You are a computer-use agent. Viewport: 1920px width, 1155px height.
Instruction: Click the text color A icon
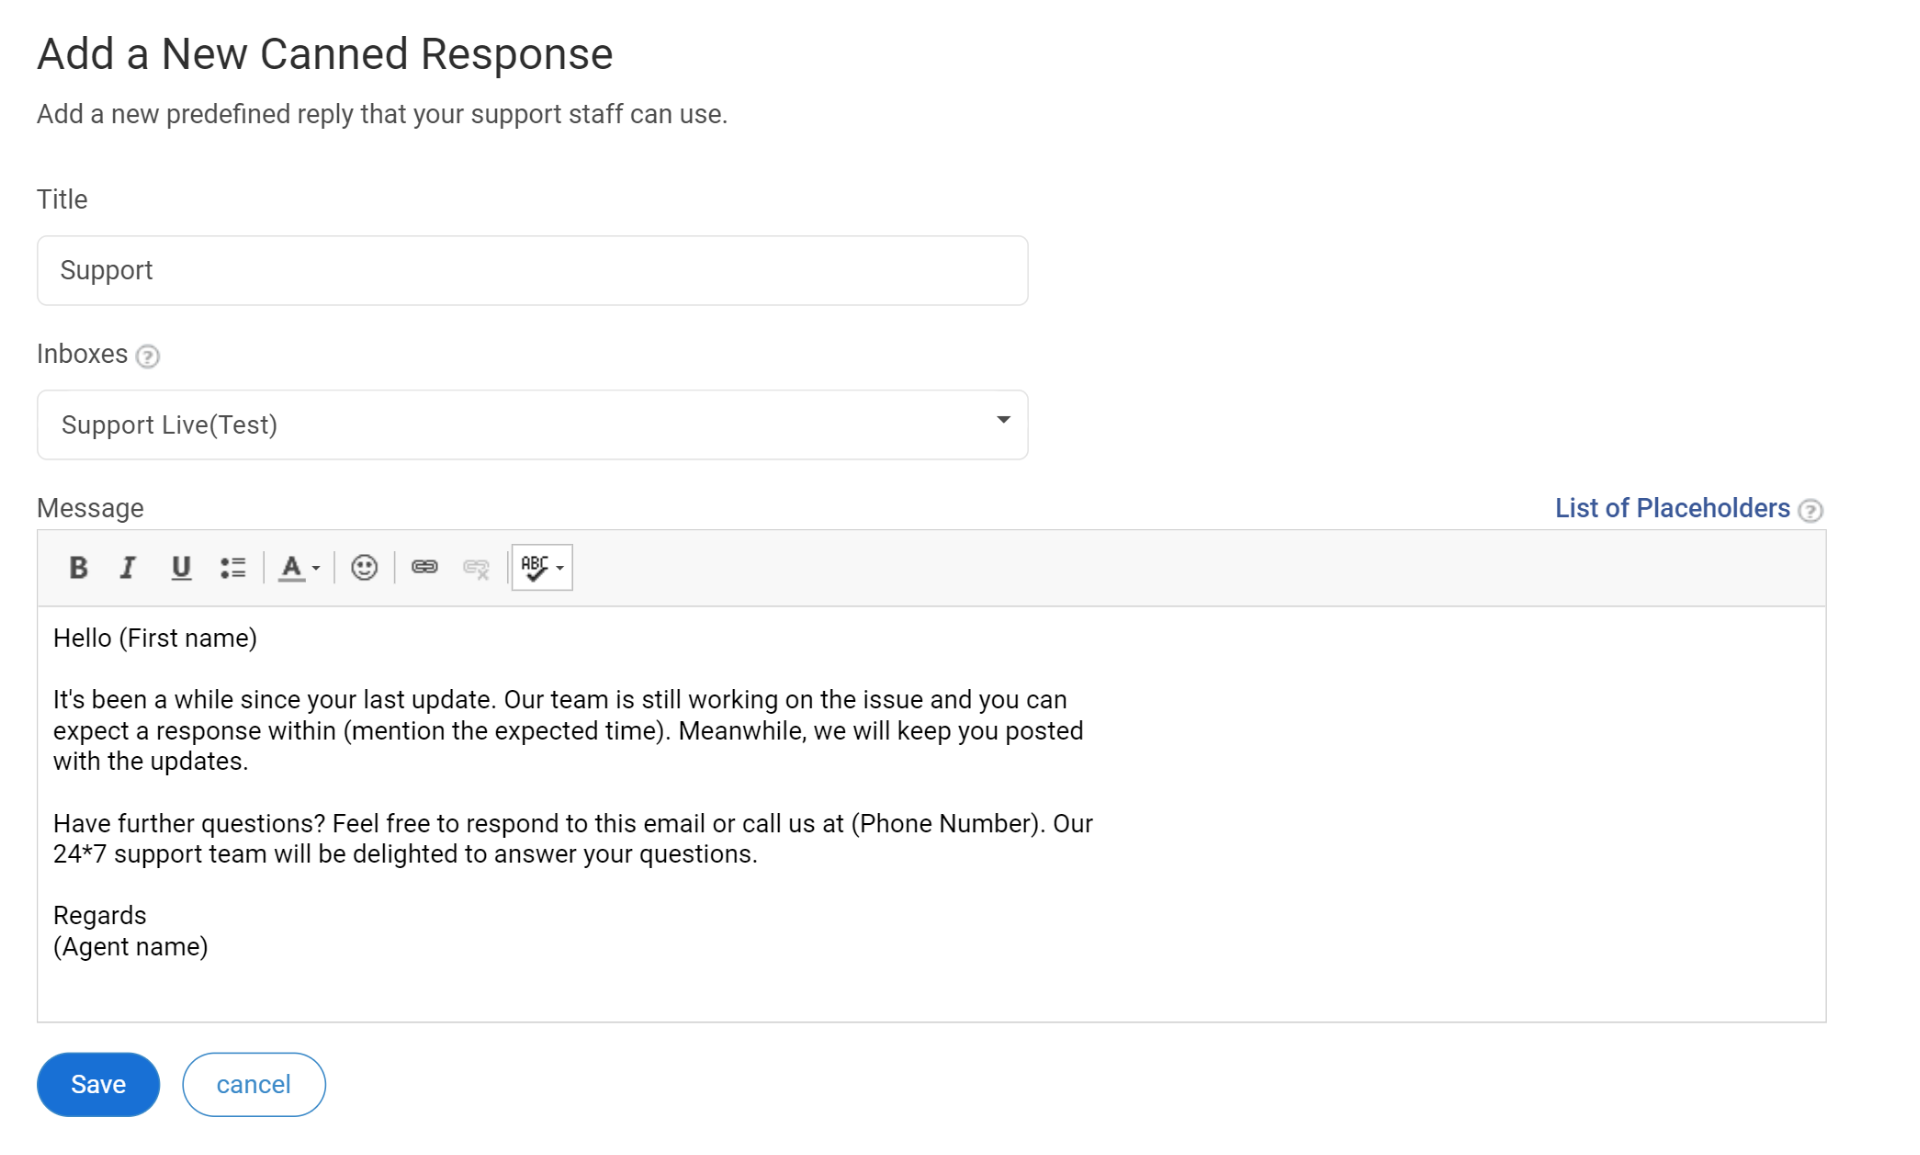pos(291,568)
